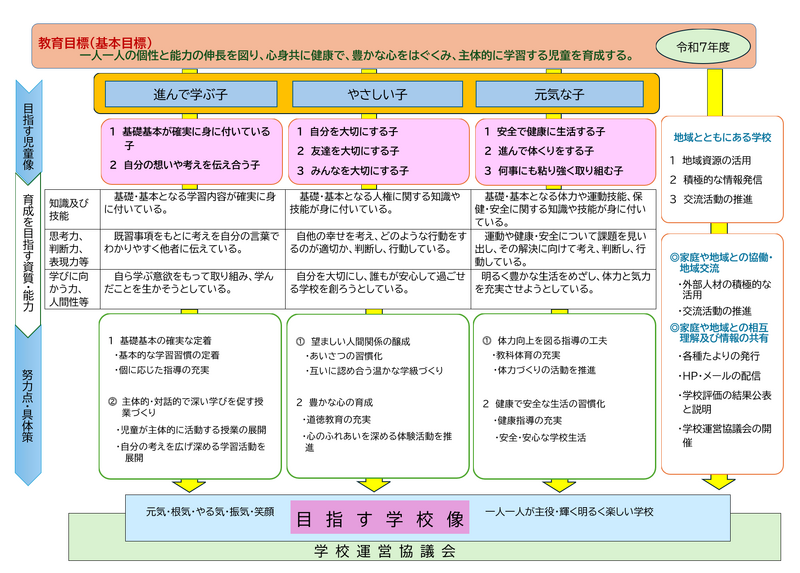
Task: Click the pink 目指す学校像 box
Action: pyautogui.click(x=378, y=520)
